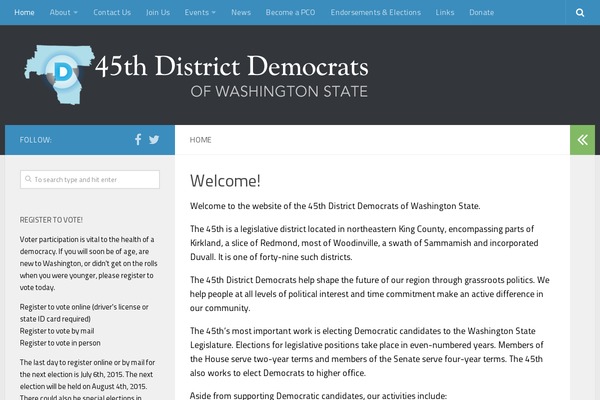
Task: Click the 45th District map logo
Action: coord(59,75)
